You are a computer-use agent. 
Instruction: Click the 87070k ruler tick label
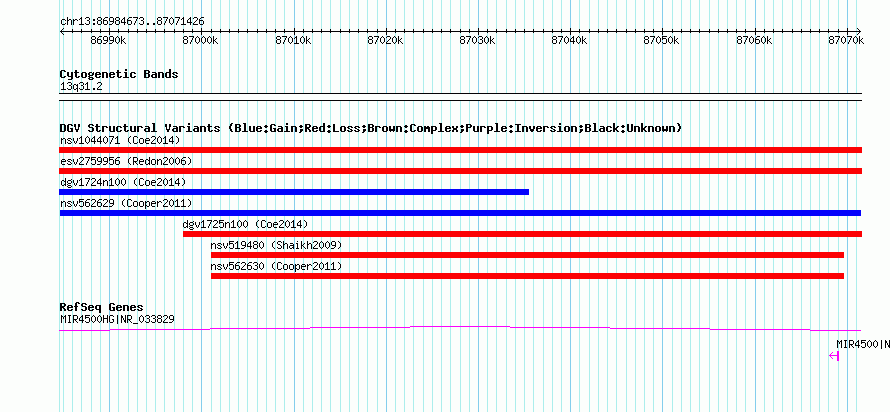pyautogui.click(x=846, y=41)
